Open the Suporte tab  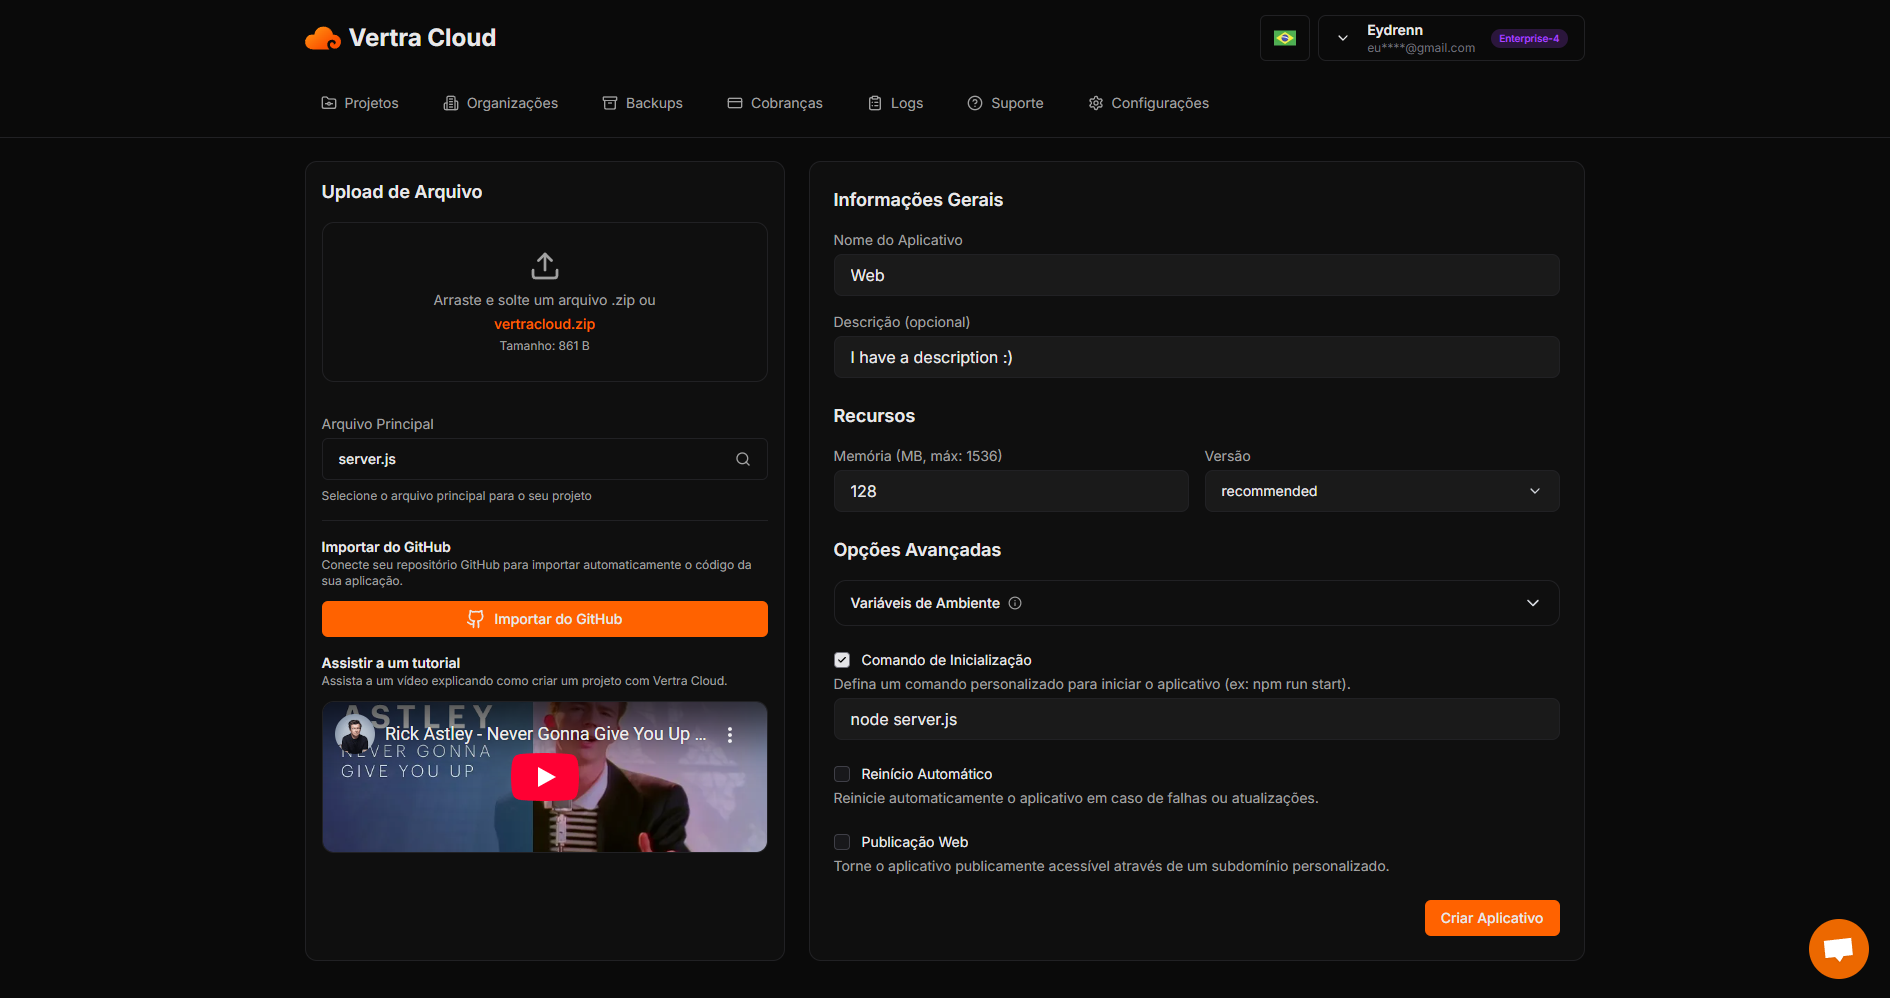pyautogui.click(x=1006, y=103)
